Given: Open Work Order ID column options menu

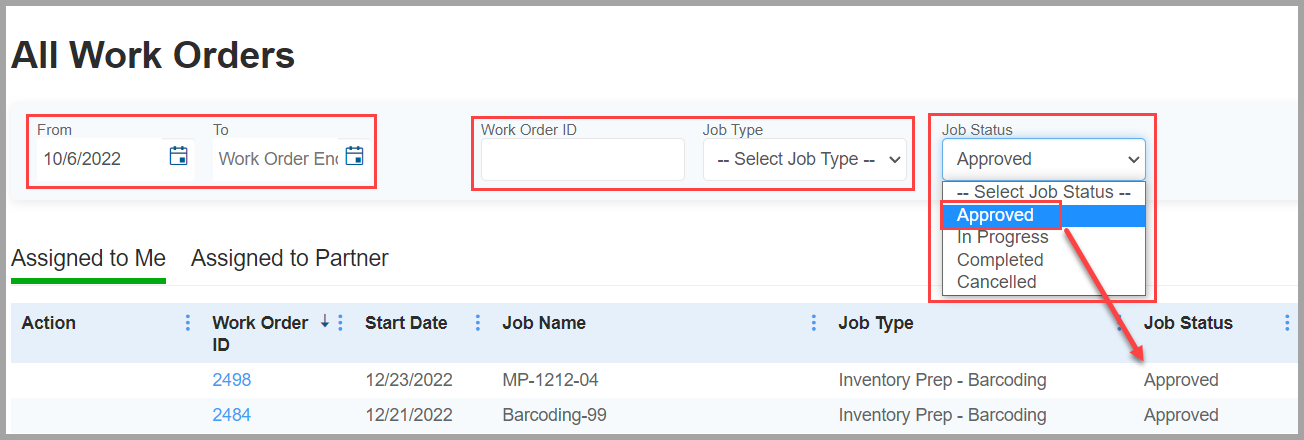Looking at the screenshot, I should [x=340, y=323].
